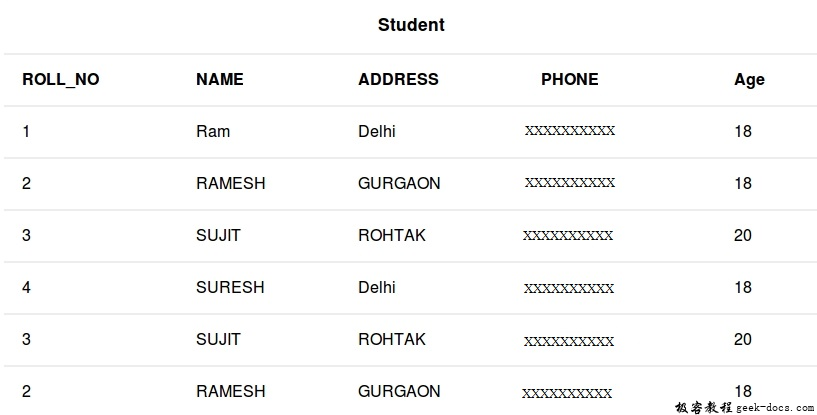Click the PHONE column header
Image resolution: width=817 pixels, height=415 pixels.
point(570,79)
